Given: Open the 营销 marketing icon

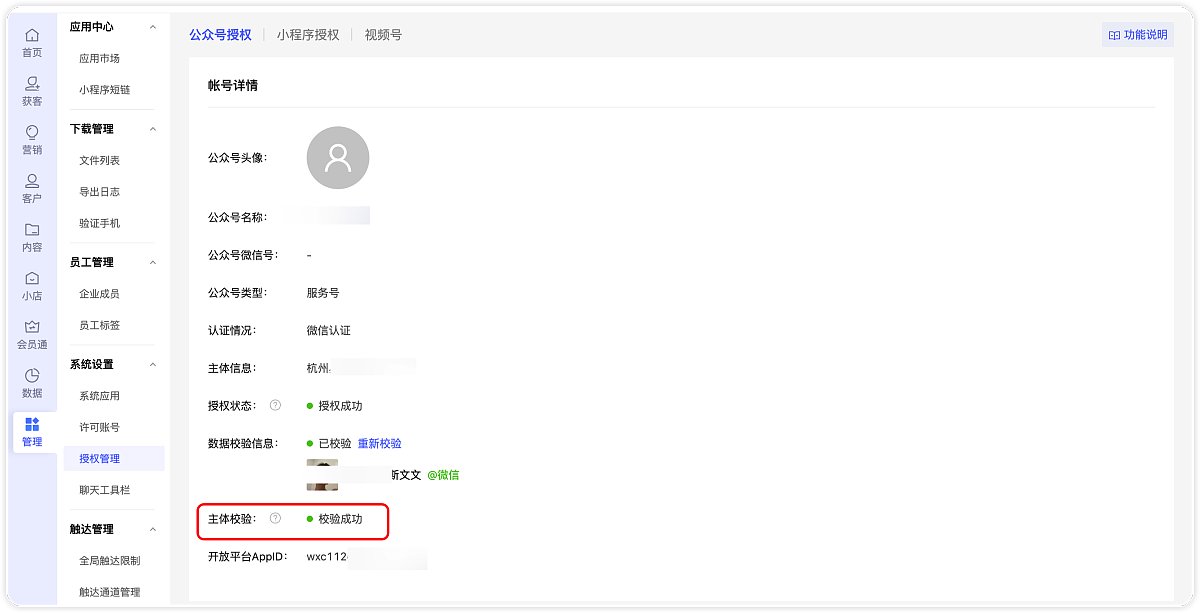Looking at the screenshot, I should coord(32,132).
